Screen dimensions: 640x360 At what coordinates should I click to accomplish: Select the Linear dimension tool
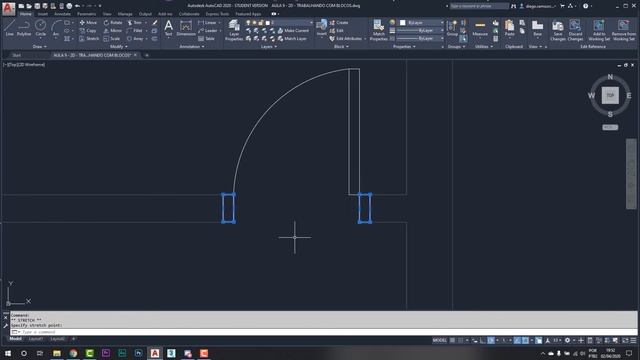pos(207,22)
